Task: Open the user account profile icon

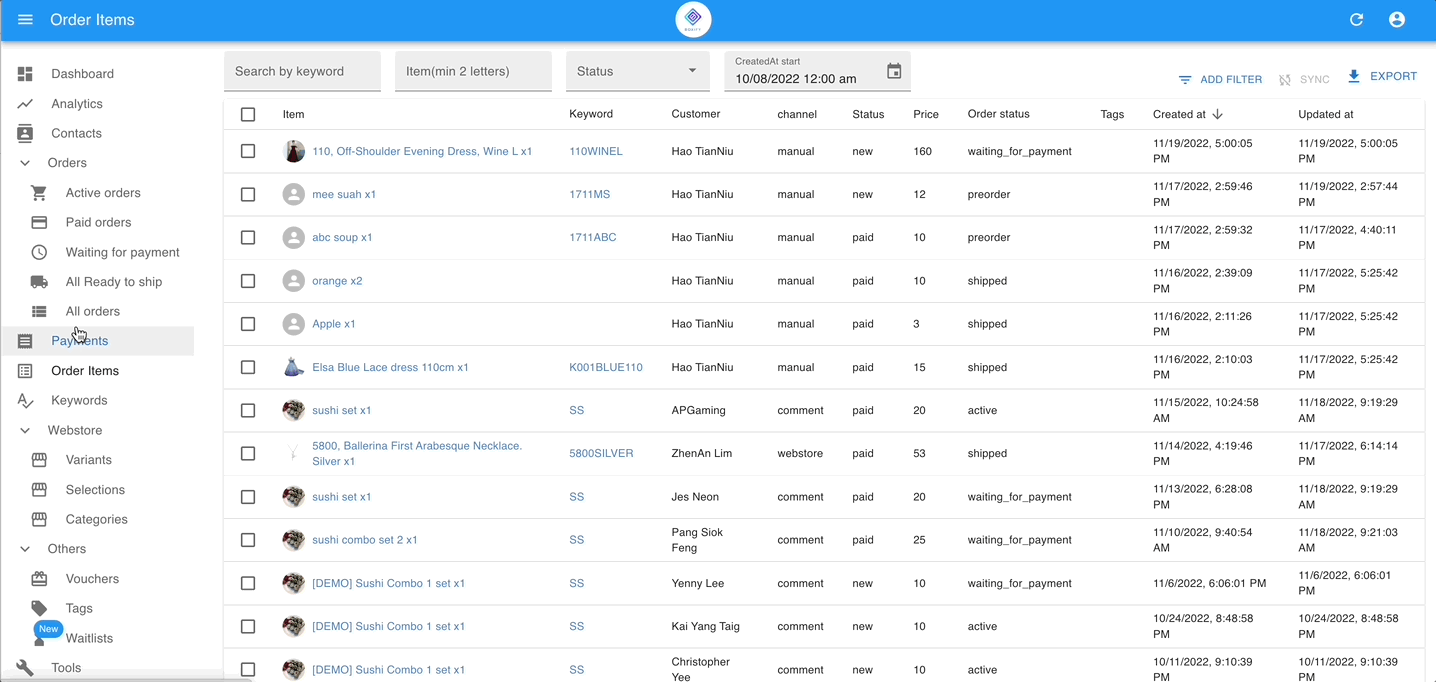Action: point(1397,20)
